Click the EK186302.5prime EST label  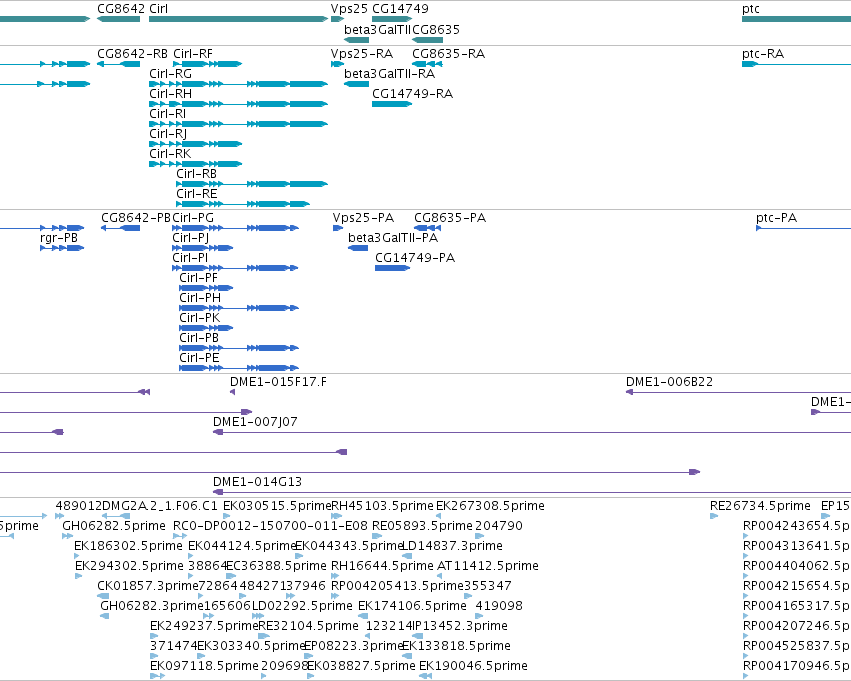pyautogui.click(x=129, y=546)
